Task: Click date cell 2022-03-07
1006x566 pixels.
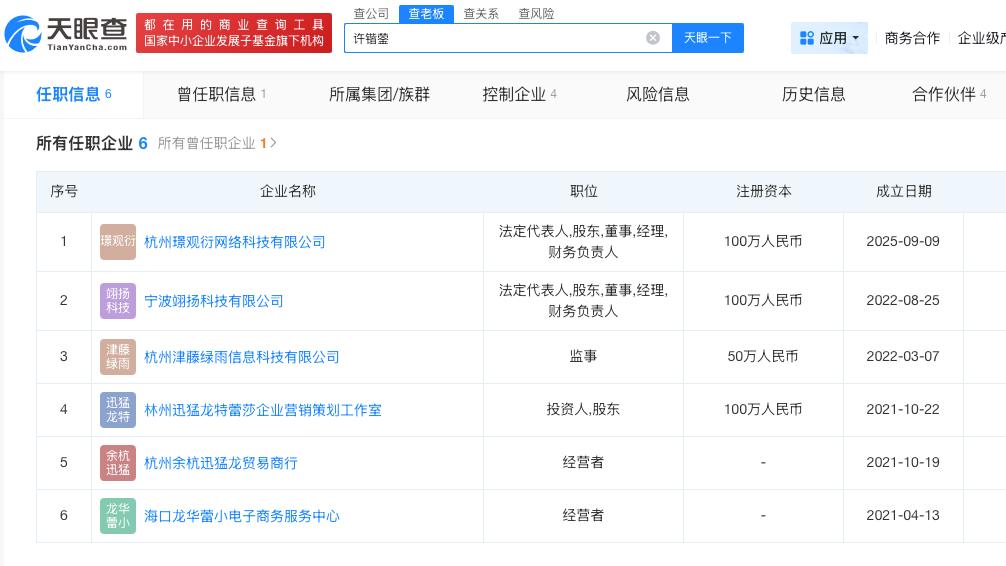Action: click(903, 356)
